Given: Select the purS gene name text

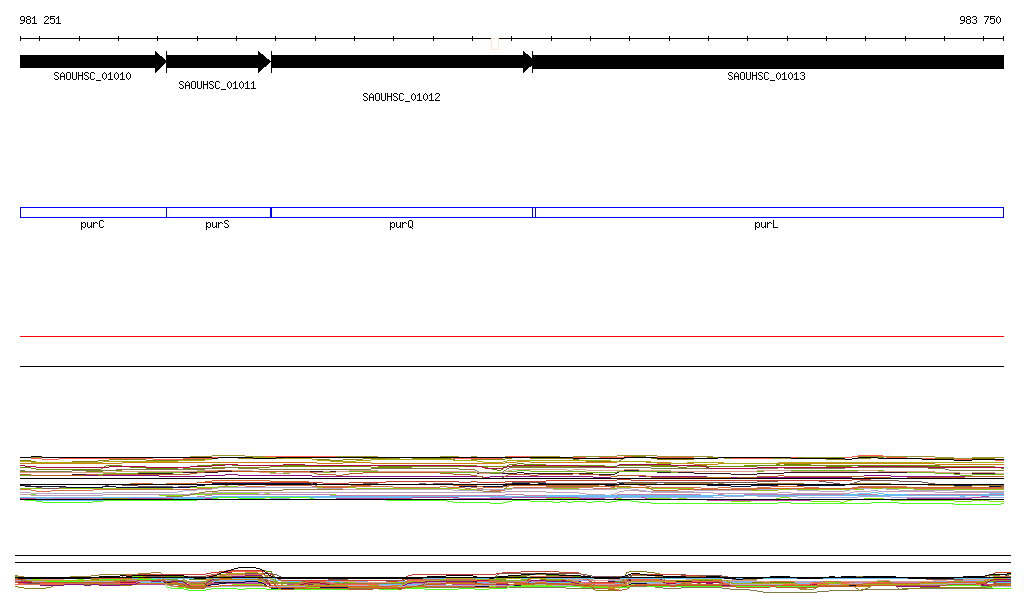Looking at the screenshot, I should click(217, 225).
